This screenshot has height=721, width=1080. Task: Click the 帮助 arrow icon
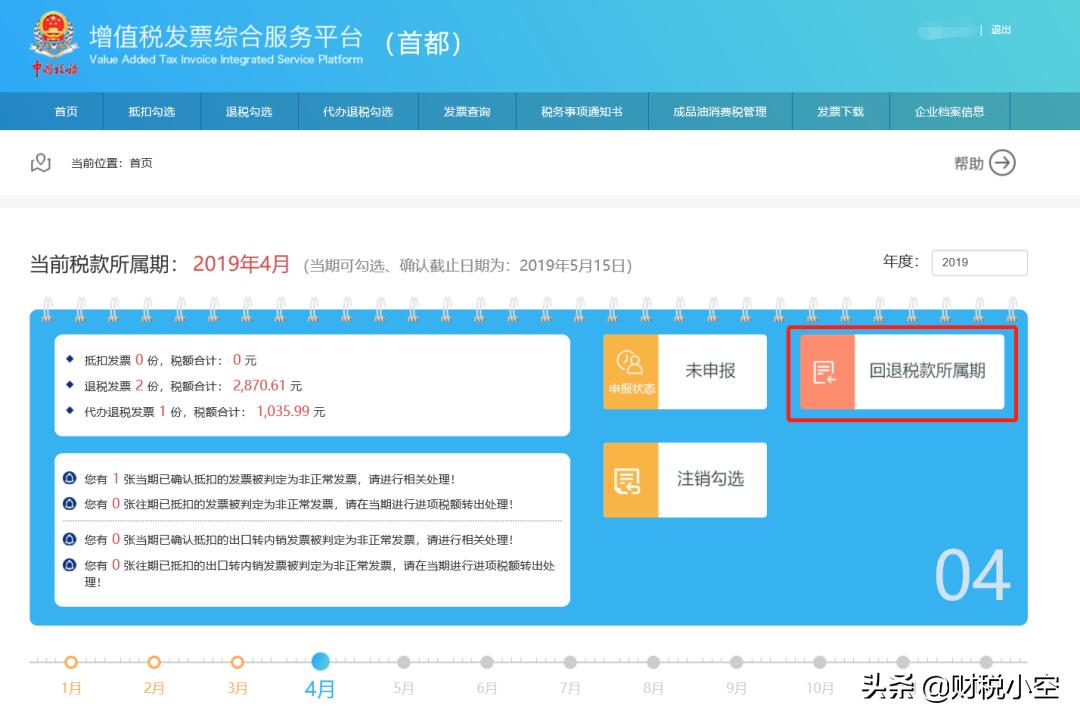pos(1003,162)
